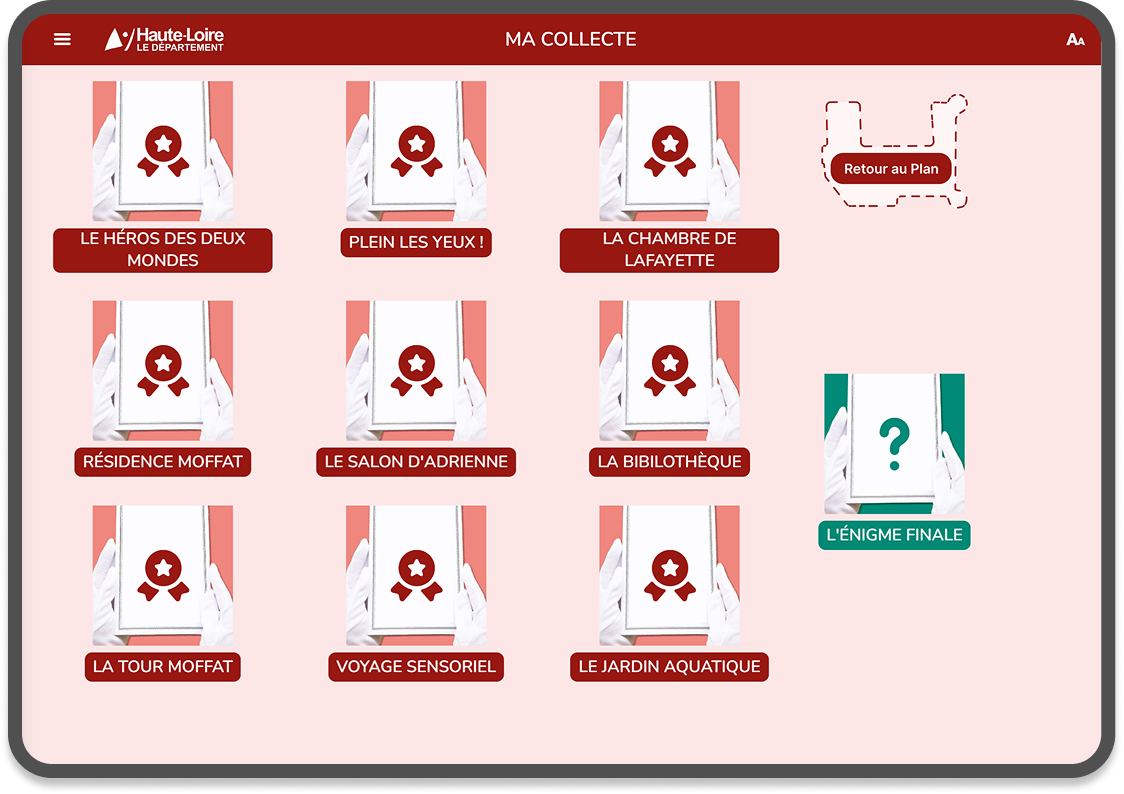This screenshot has height=794, width=1124.
Task: Toggle text size with Aa icon
Action: (x=1075, y=40)
